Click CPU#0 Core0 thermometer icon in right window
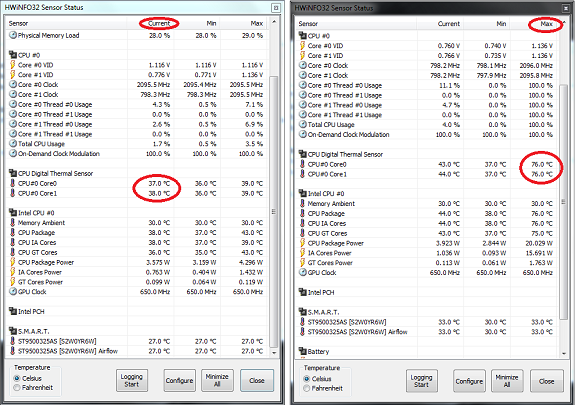Image resolution: width=575 pixels, height=405 pixels. click(303, 164)
